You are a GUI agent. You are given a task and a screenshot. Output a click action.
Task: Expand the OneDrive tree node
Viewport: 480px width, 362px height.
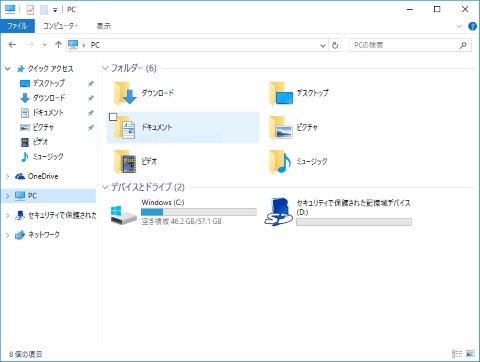coord(8,177)
